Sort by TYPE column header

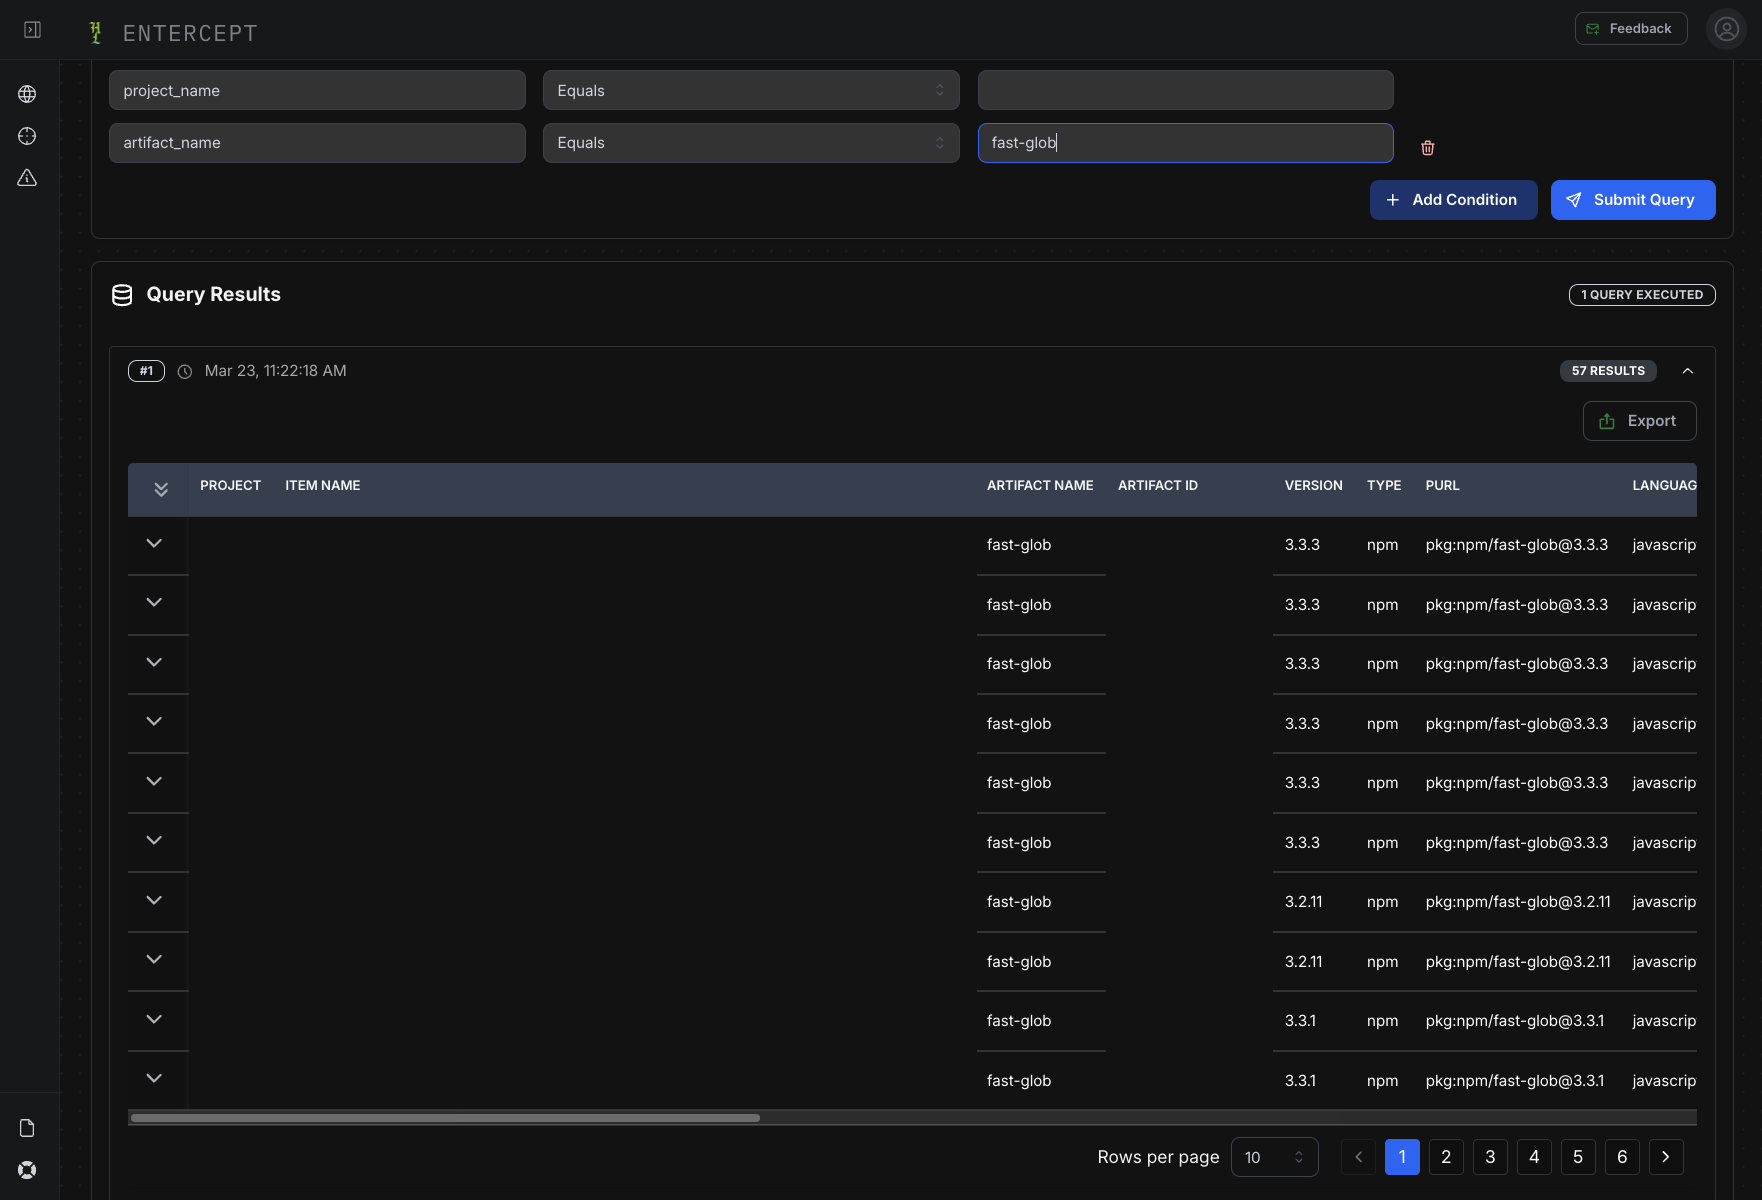(x=1384, y=486)
